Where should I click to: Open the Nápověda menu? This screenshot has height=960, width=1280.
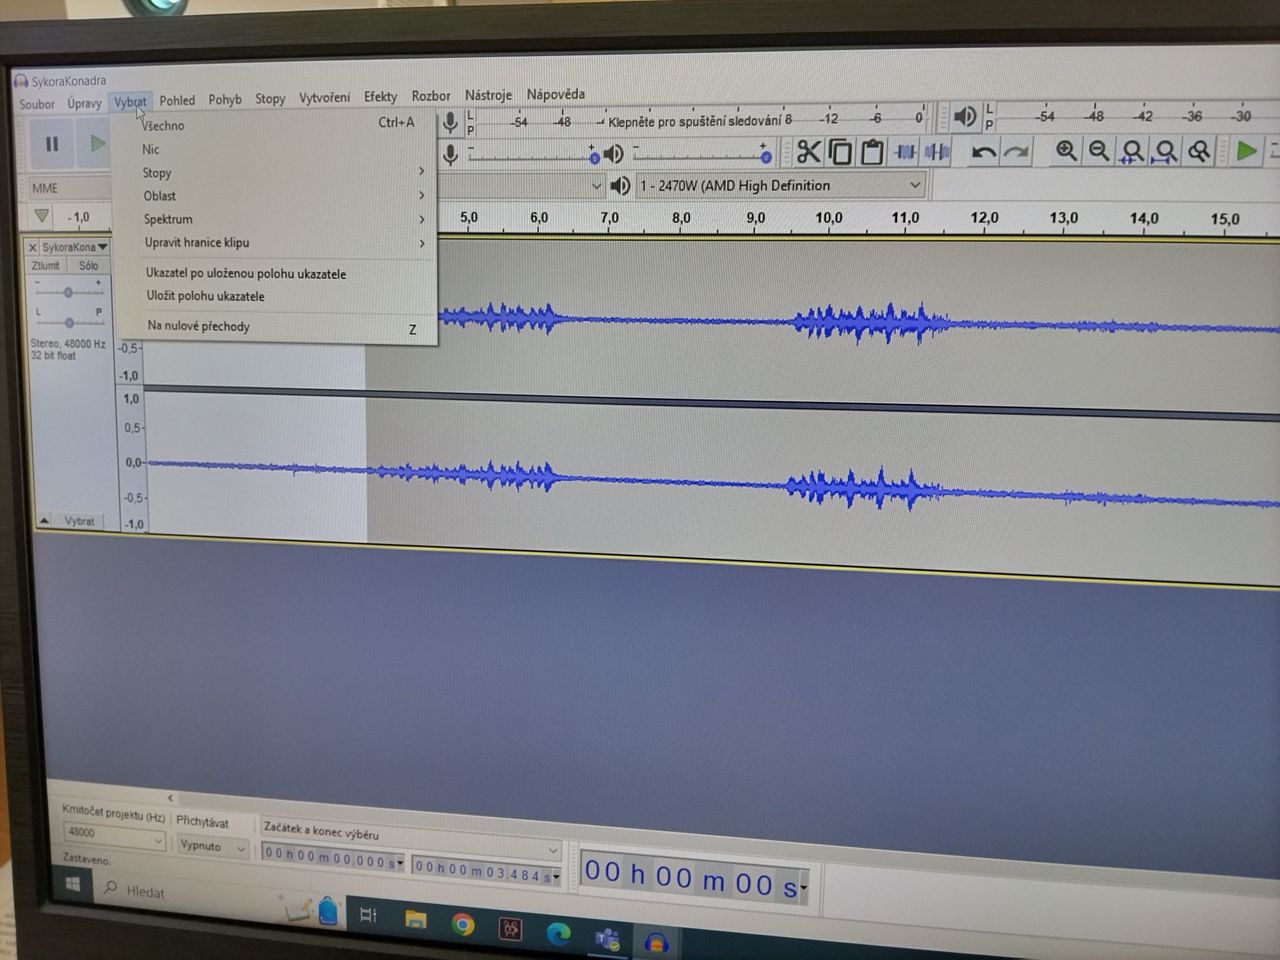point(556,94)
